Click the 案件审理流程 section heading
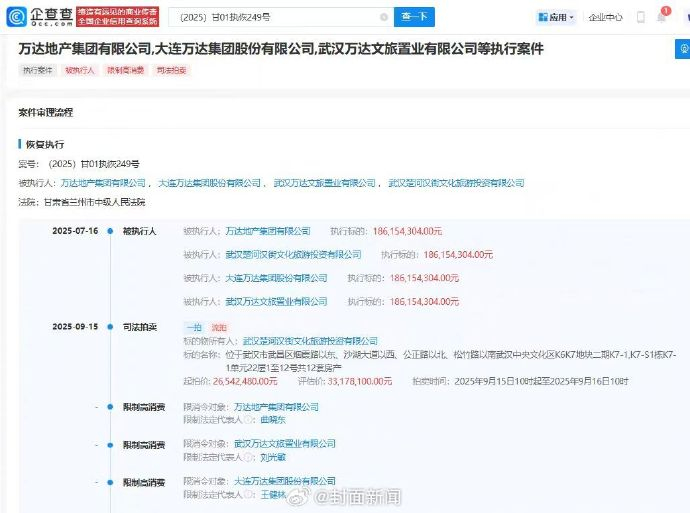Viewport: 690px width, 513px height. click(x=46, y=113)
